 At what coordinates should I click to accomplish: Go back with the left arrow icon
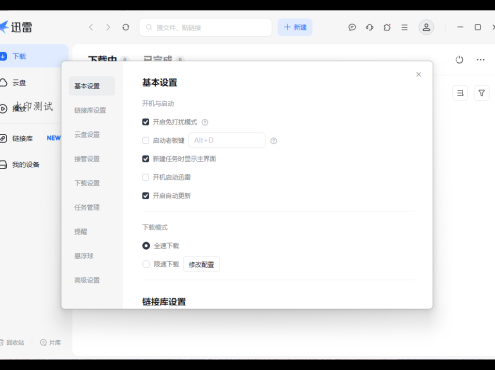coord(91,27)
